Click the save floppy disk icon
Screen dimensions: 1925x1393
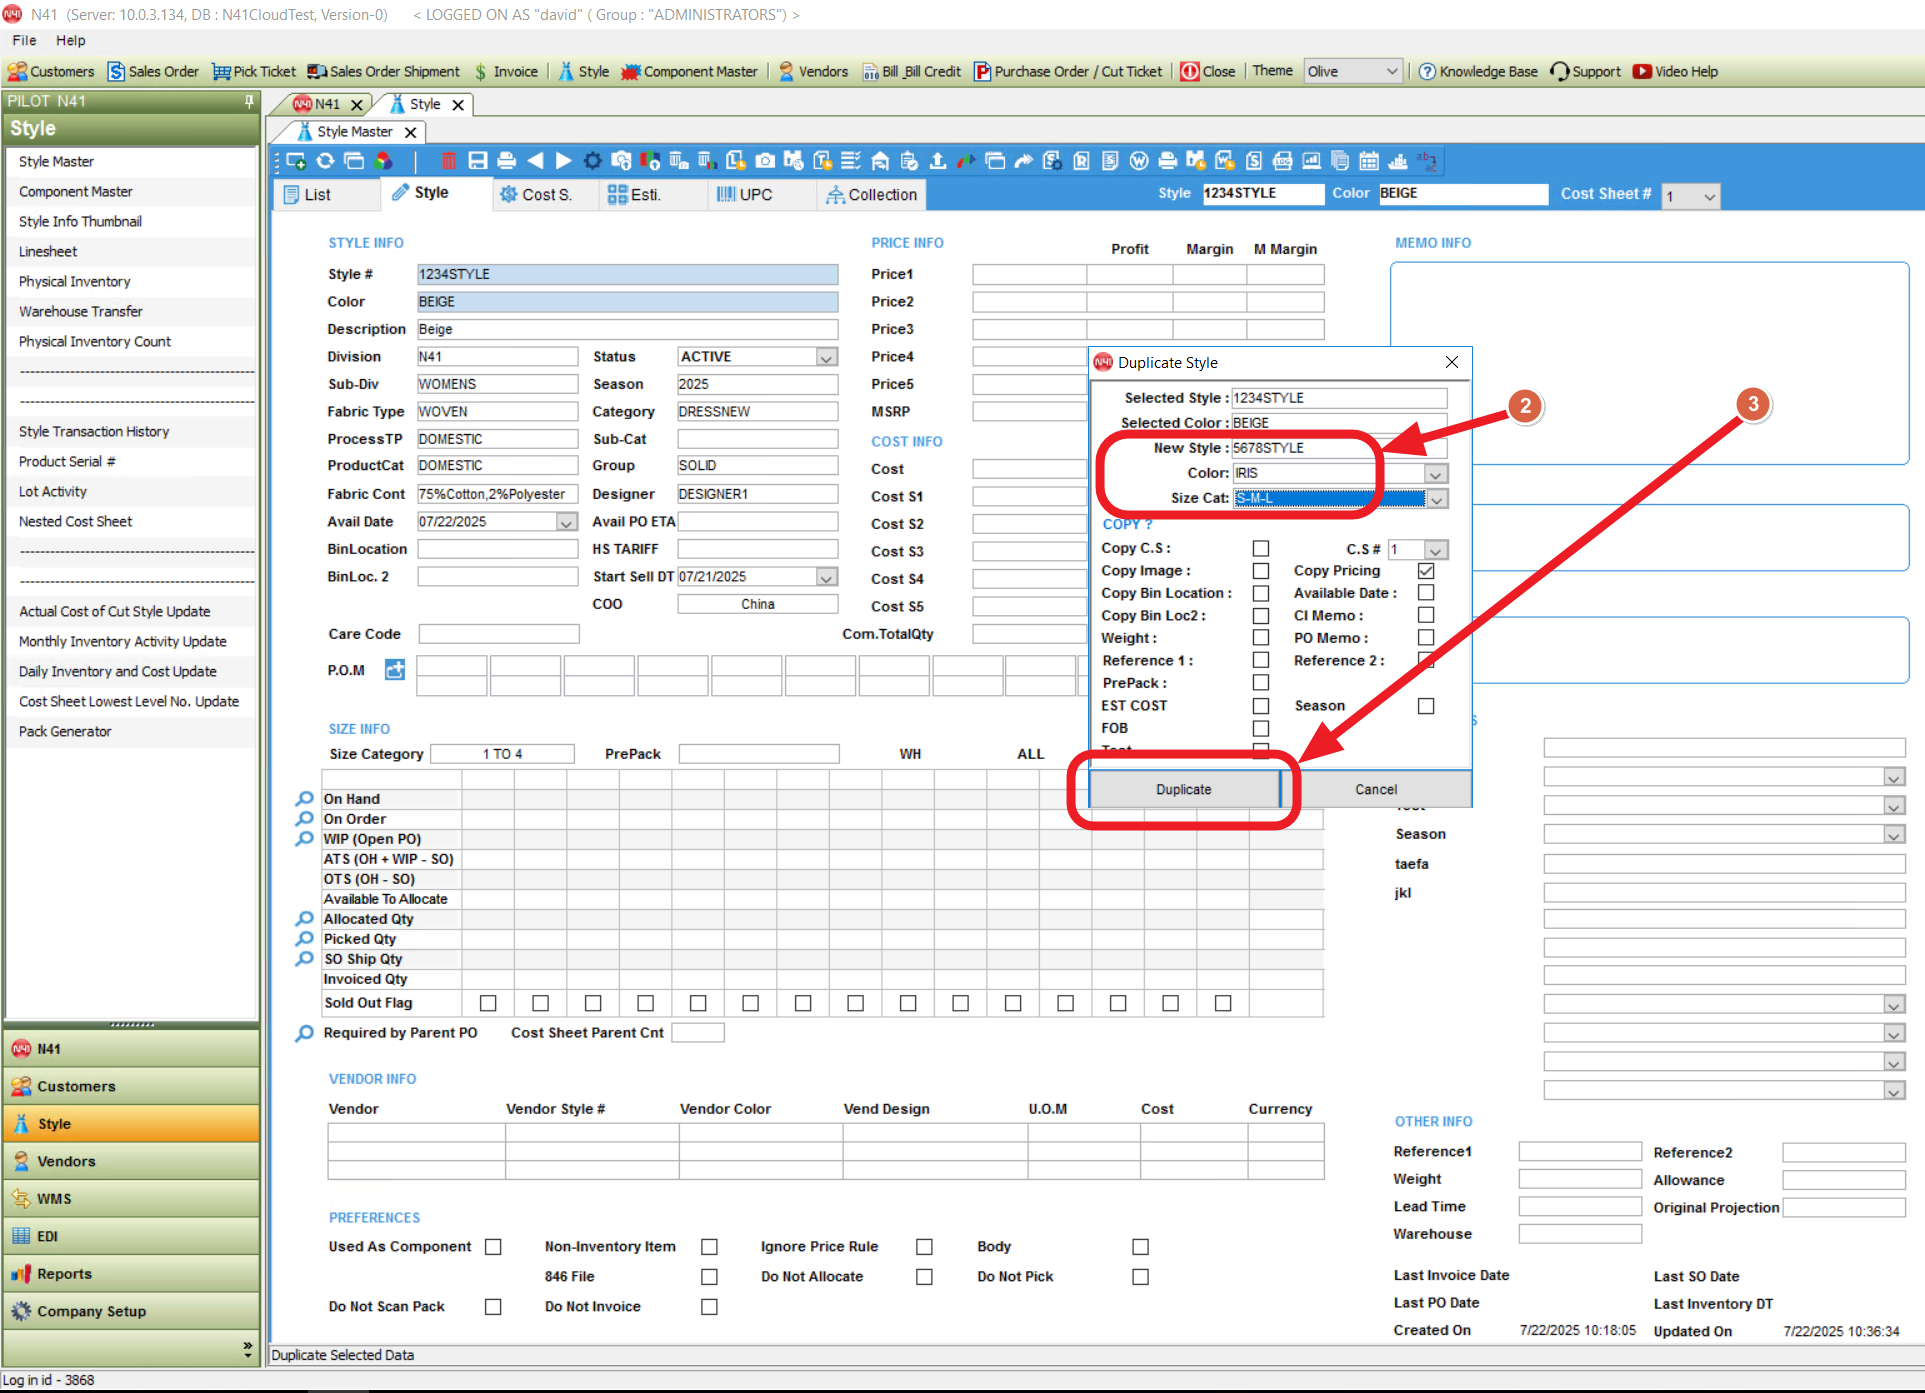coord(478,161)
